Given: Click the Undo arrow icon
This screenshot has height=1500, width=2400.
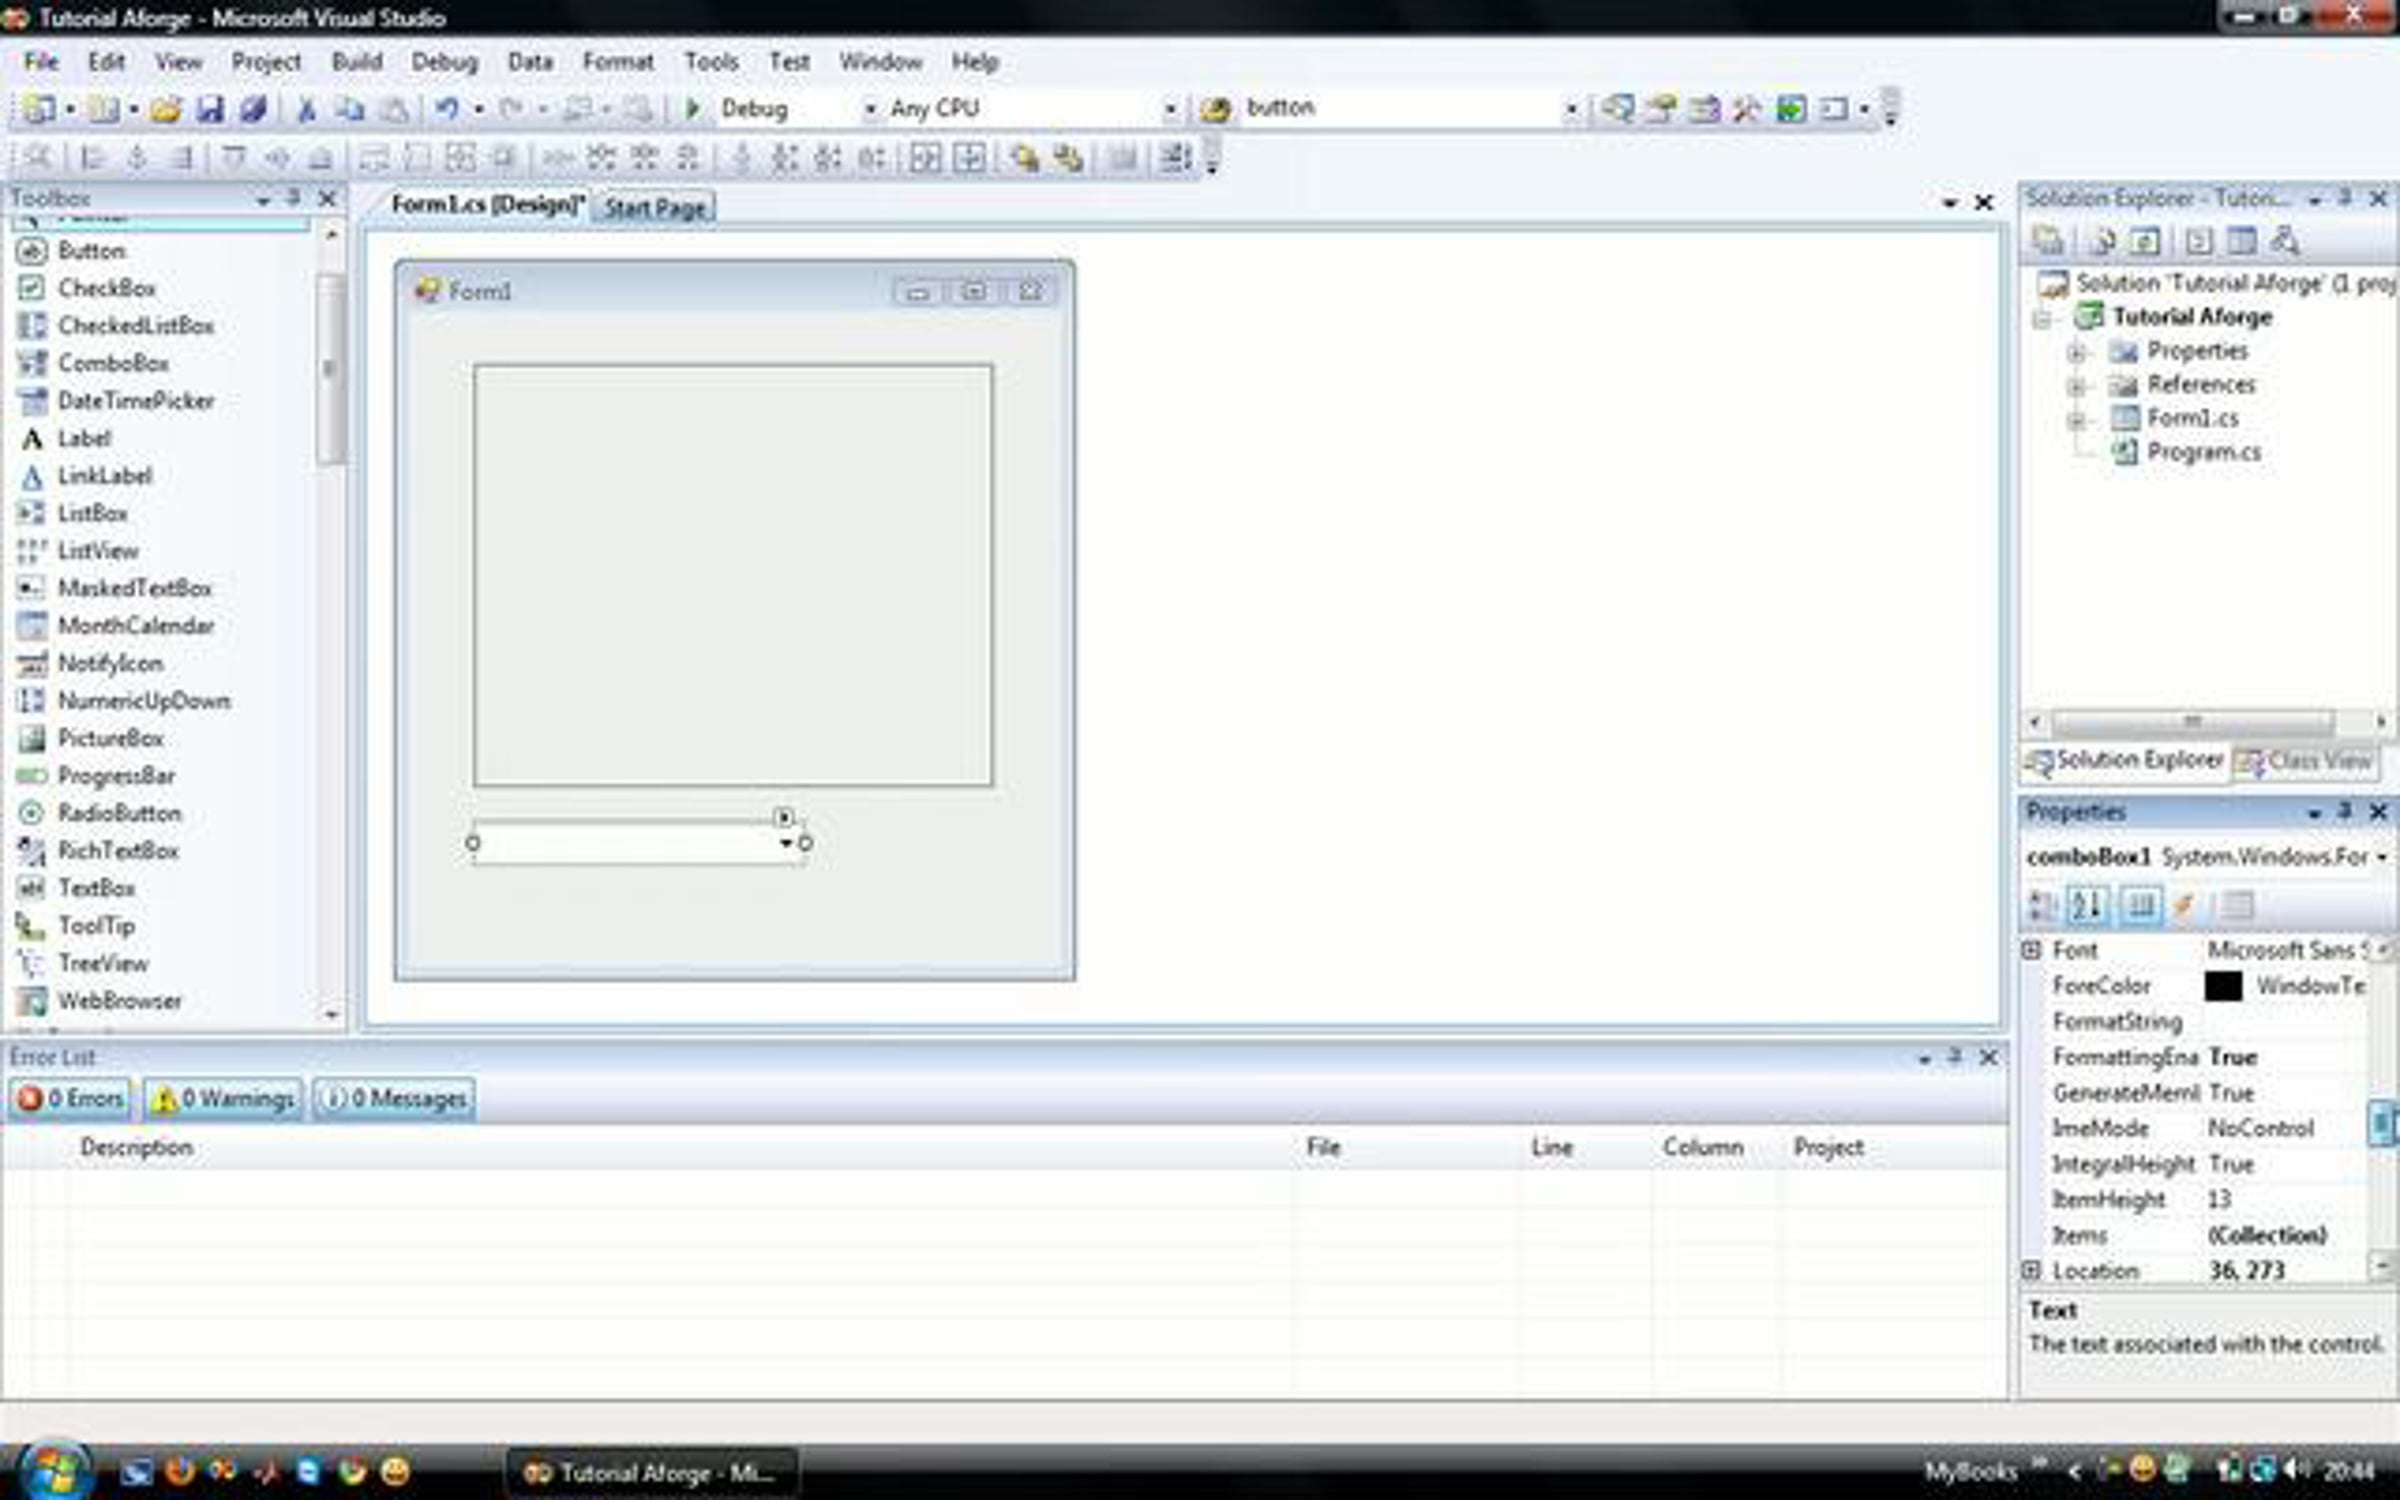Looking at the screenshot, I should coord(446,108).
